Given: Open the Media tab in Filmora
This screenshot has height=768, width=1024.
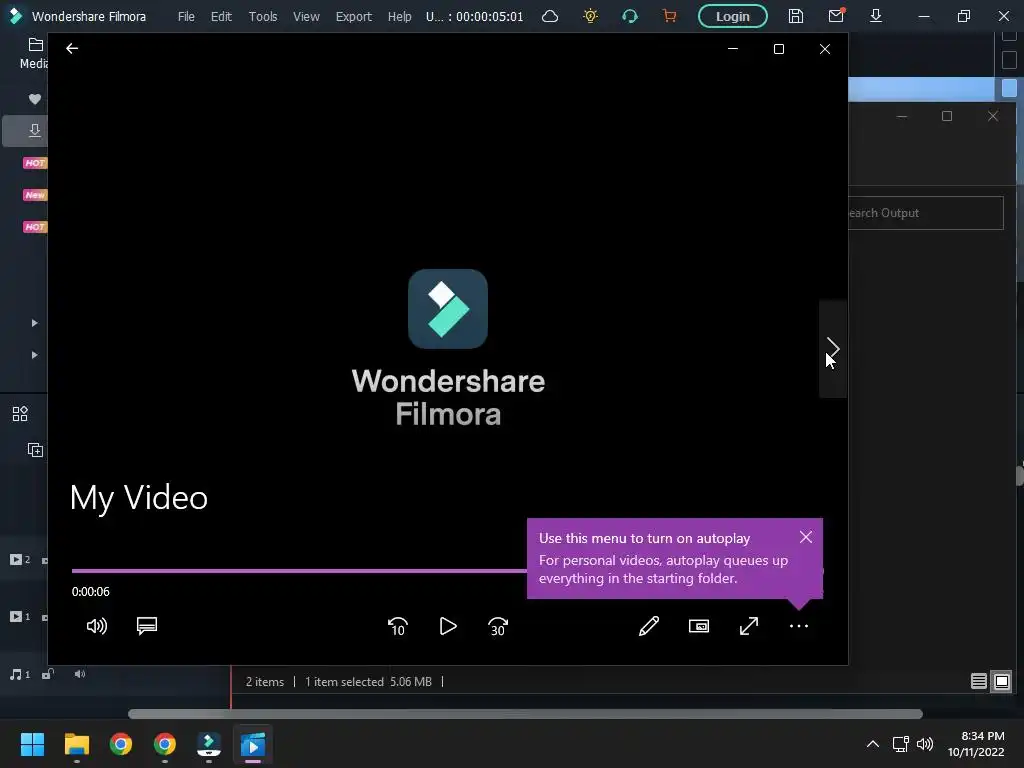Looking at the screenshot, I should pyautogui.click(x=33, y=54).
